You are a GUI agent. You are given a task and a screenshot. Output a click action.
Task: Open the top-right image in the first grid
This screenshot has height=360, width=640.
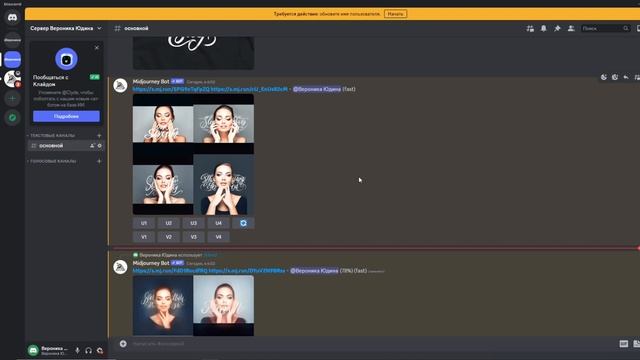tap(224, 124)
